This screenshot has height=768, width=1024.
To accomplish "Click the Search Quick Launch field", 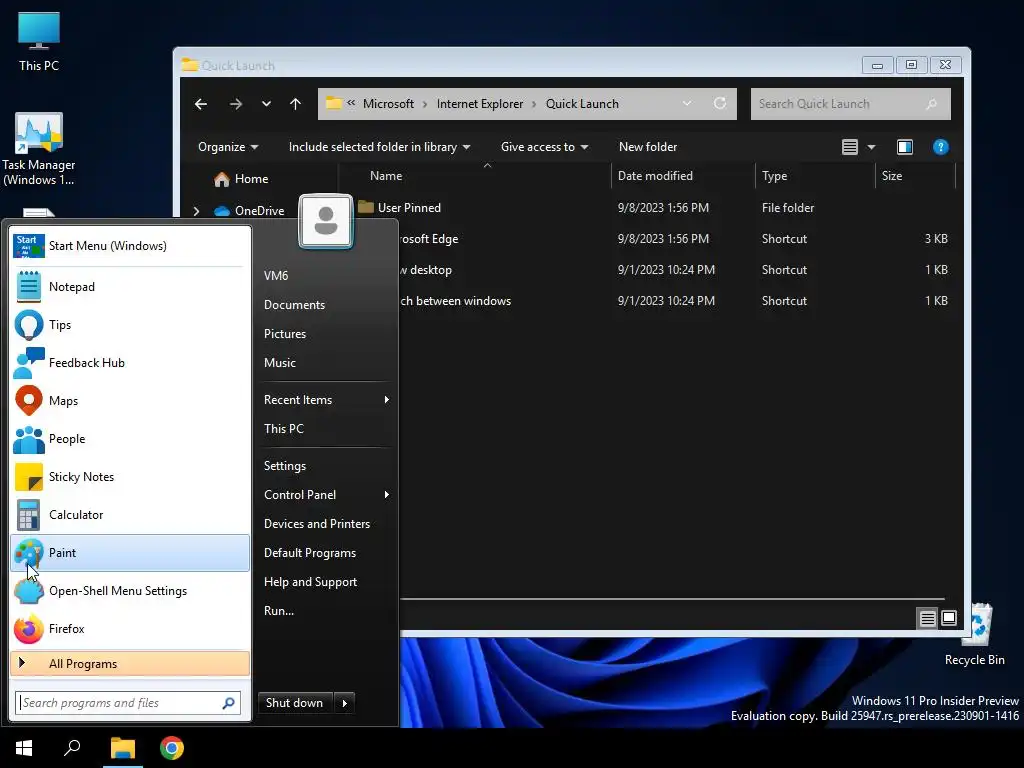I will (x=850, y=104).
